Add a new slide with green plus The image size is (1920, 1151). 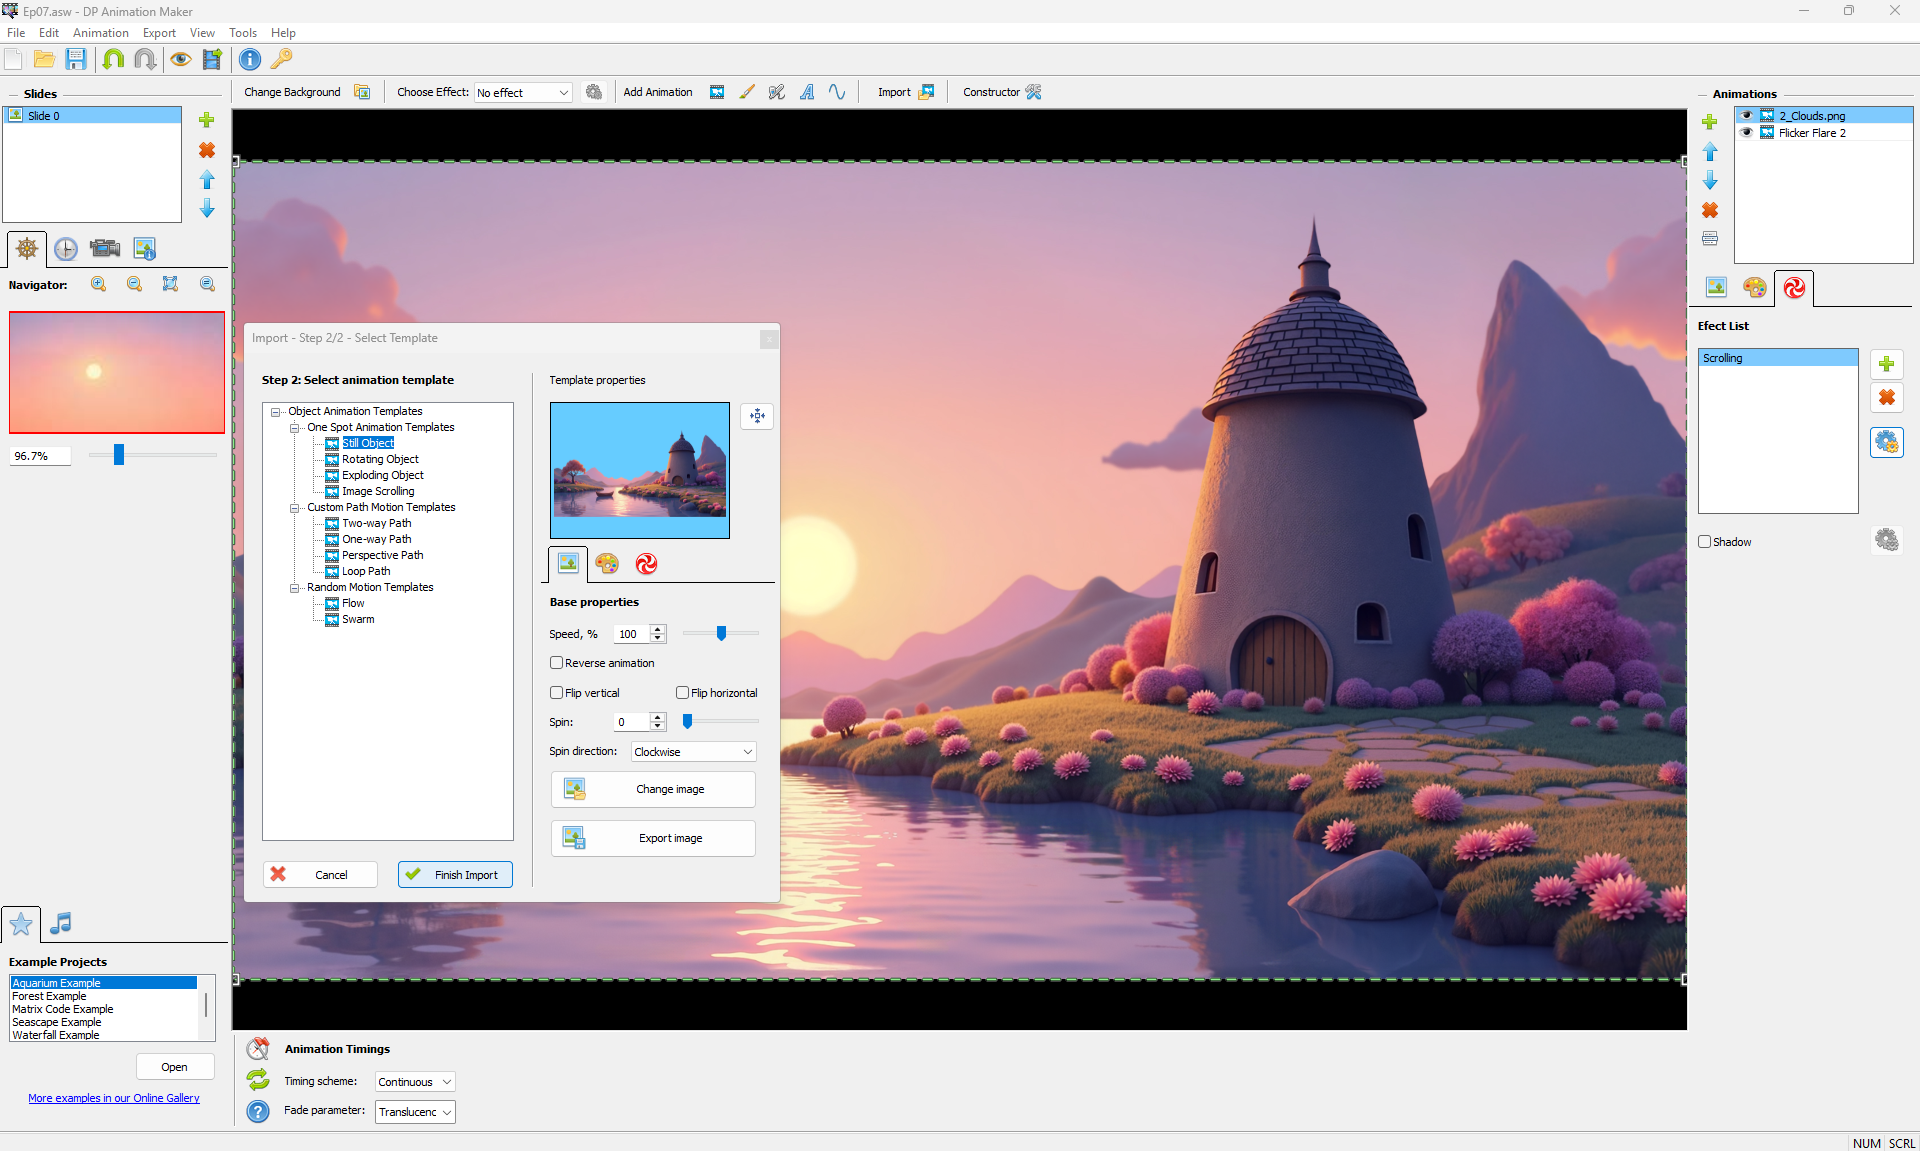pyautogui.click(x=207, y=120)
